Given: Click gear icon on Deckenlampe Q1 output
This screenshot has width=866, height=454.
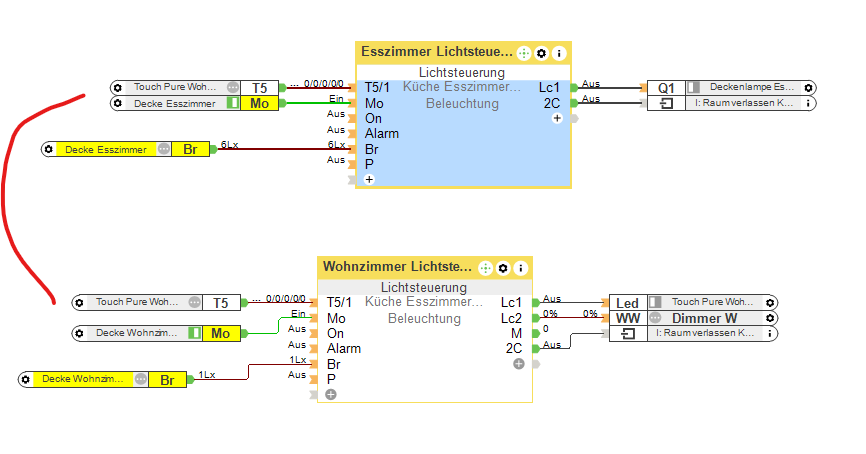Looking at the screenshot, I should click(809, 88).
